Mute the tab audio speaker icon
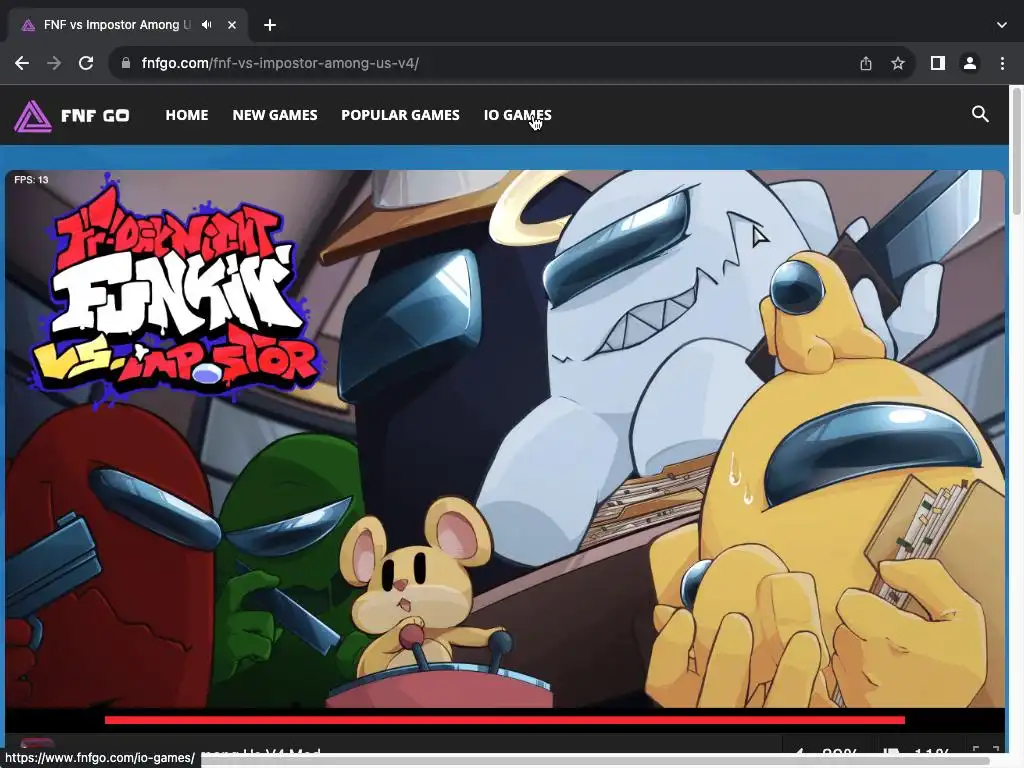The width and height of the screenshot is (1024, 768). pos(207,25)
